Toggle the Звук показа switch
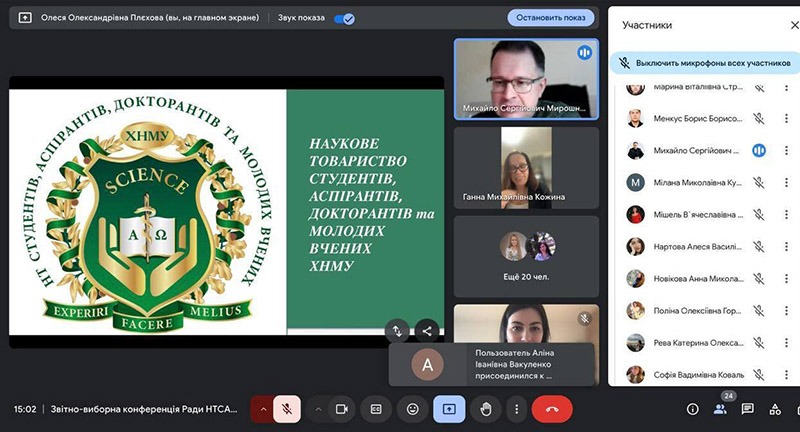 coord(344,18)
